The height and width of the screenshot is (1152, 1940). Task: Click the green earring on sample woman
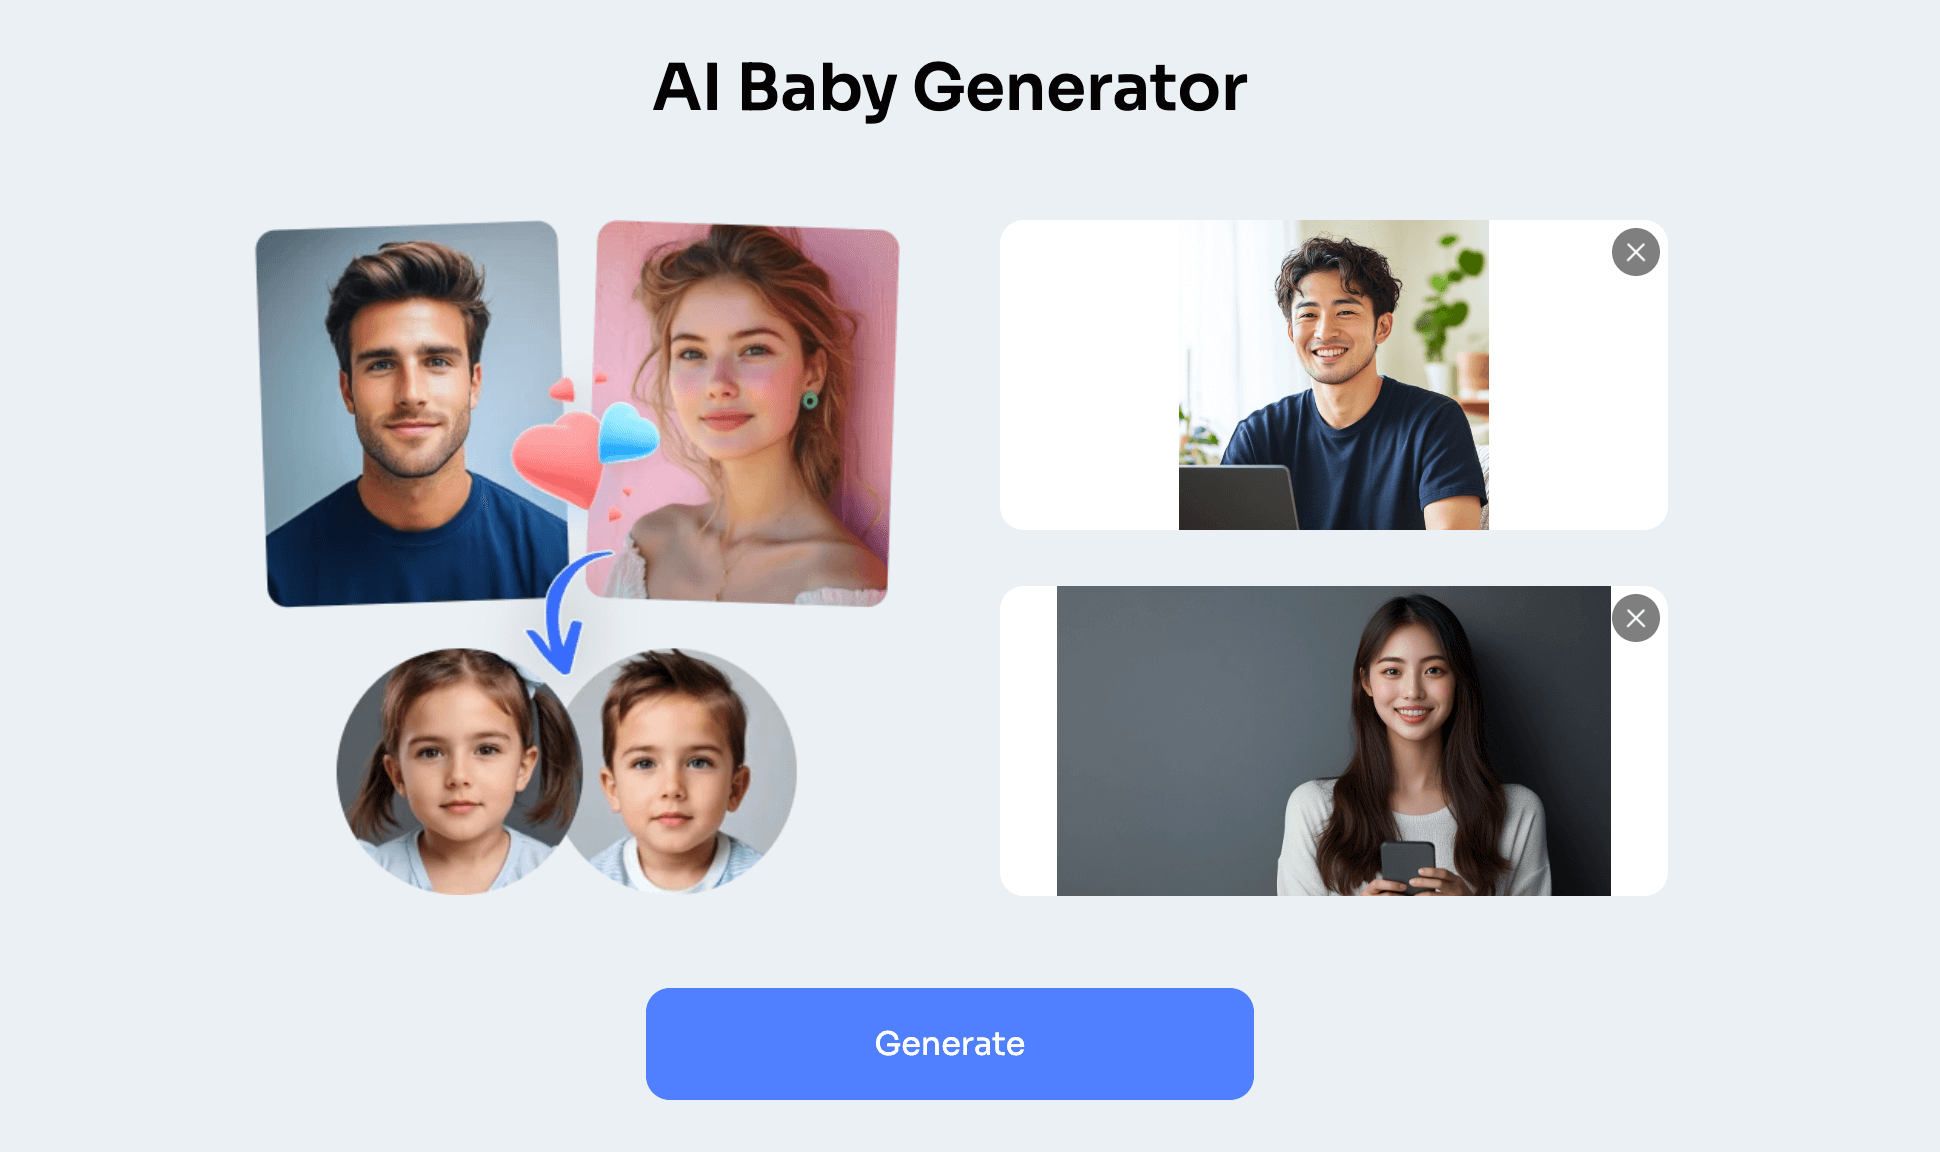tap(810, 401)
